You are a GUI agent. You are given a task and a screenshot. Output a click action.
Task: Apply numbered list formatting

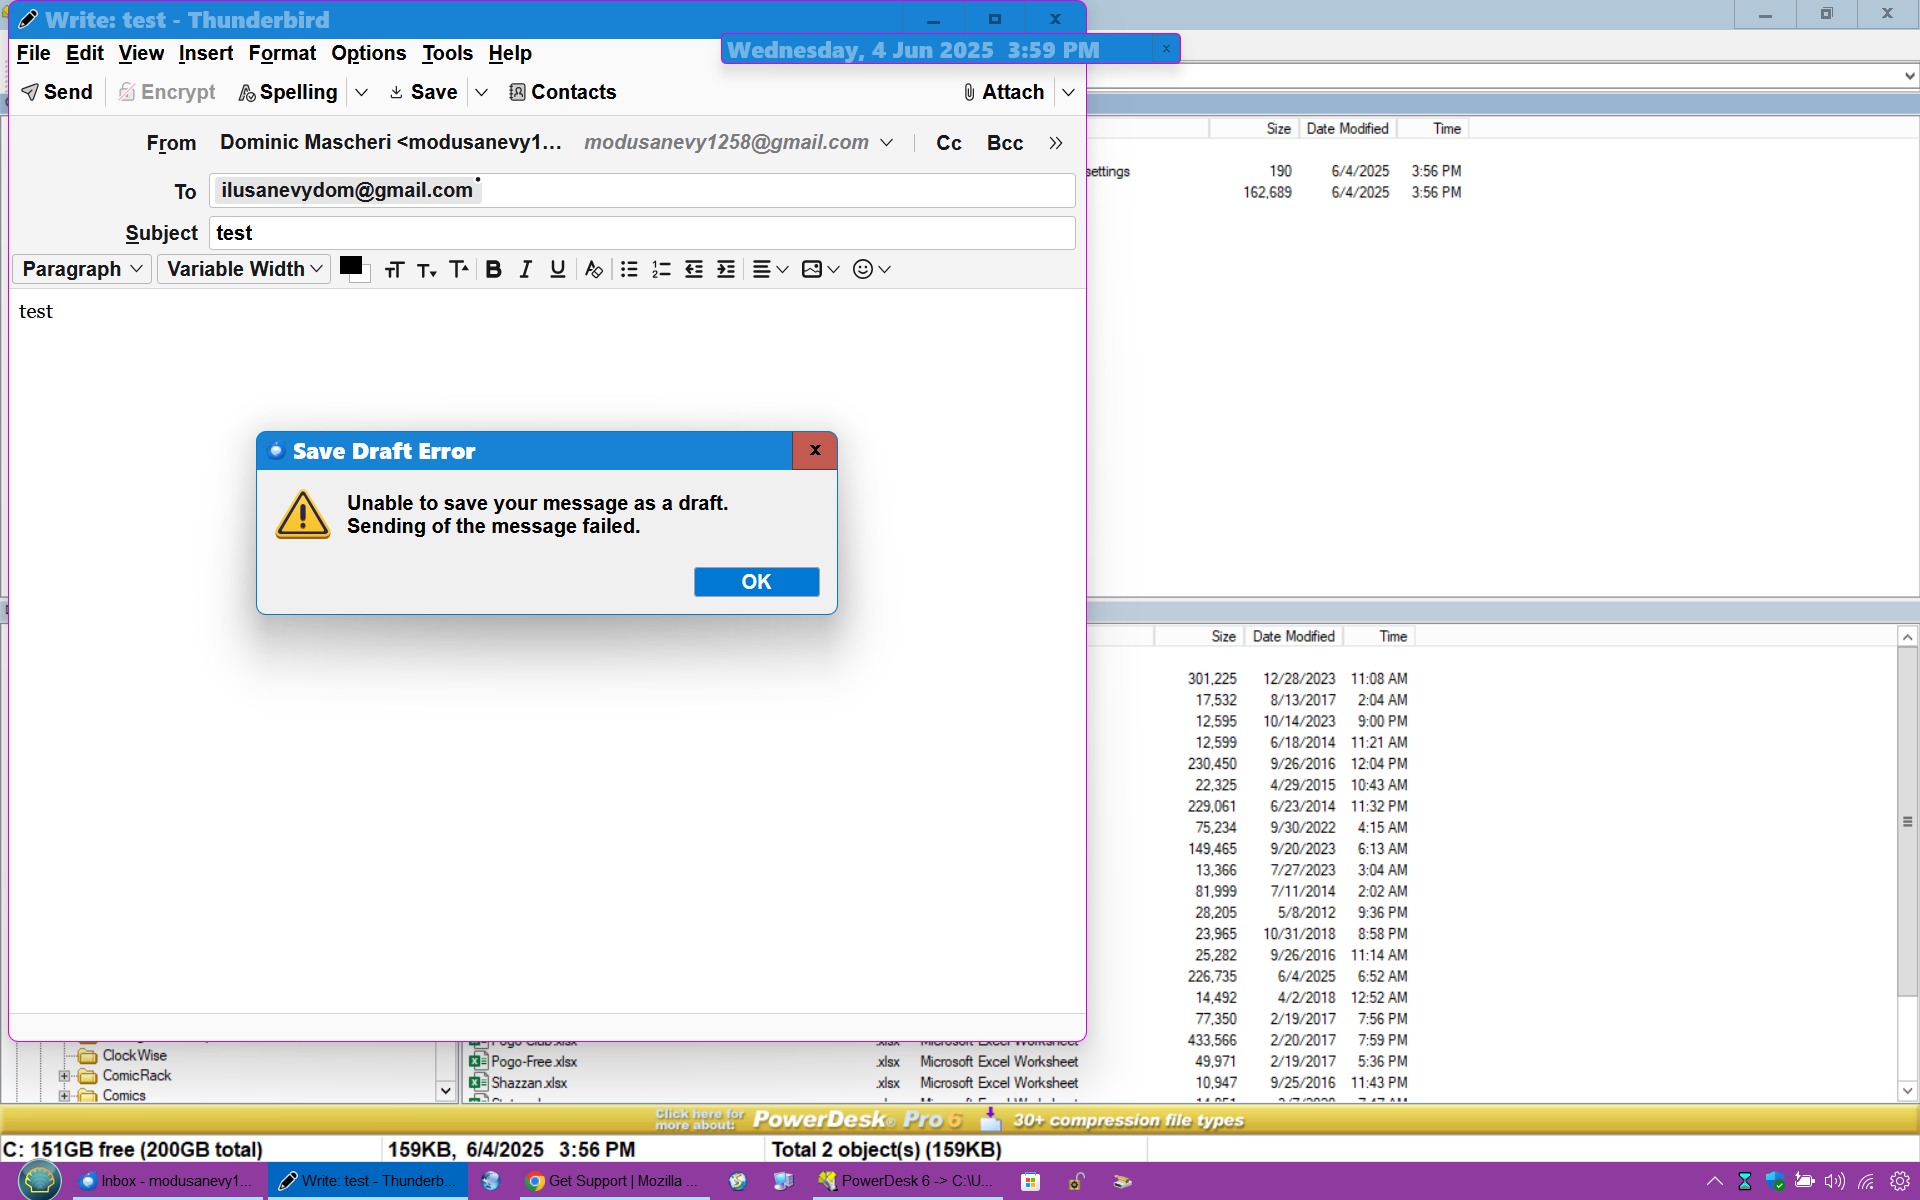tap(661, 269)
